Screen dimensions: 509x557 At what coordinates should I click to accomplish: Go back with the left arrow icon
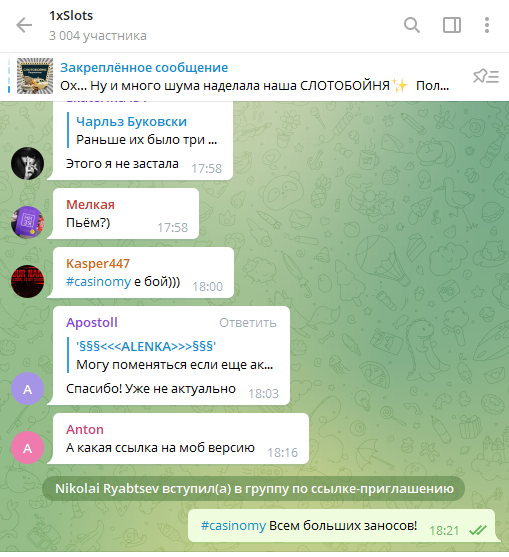coord(24,25)
